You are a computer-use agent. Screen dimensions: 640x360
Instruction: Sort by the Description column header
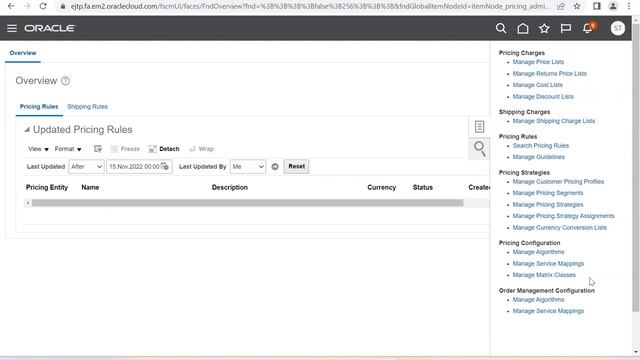click(x=230, y=187)
